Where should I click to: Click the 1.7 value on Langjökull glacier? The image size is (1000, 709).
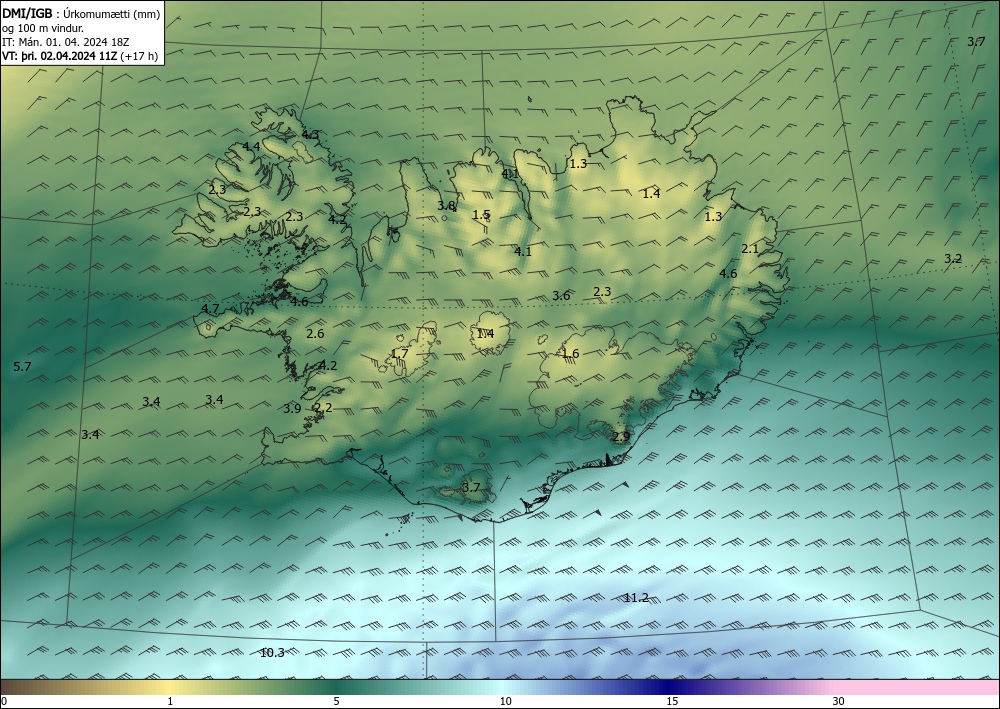point(399,354)
